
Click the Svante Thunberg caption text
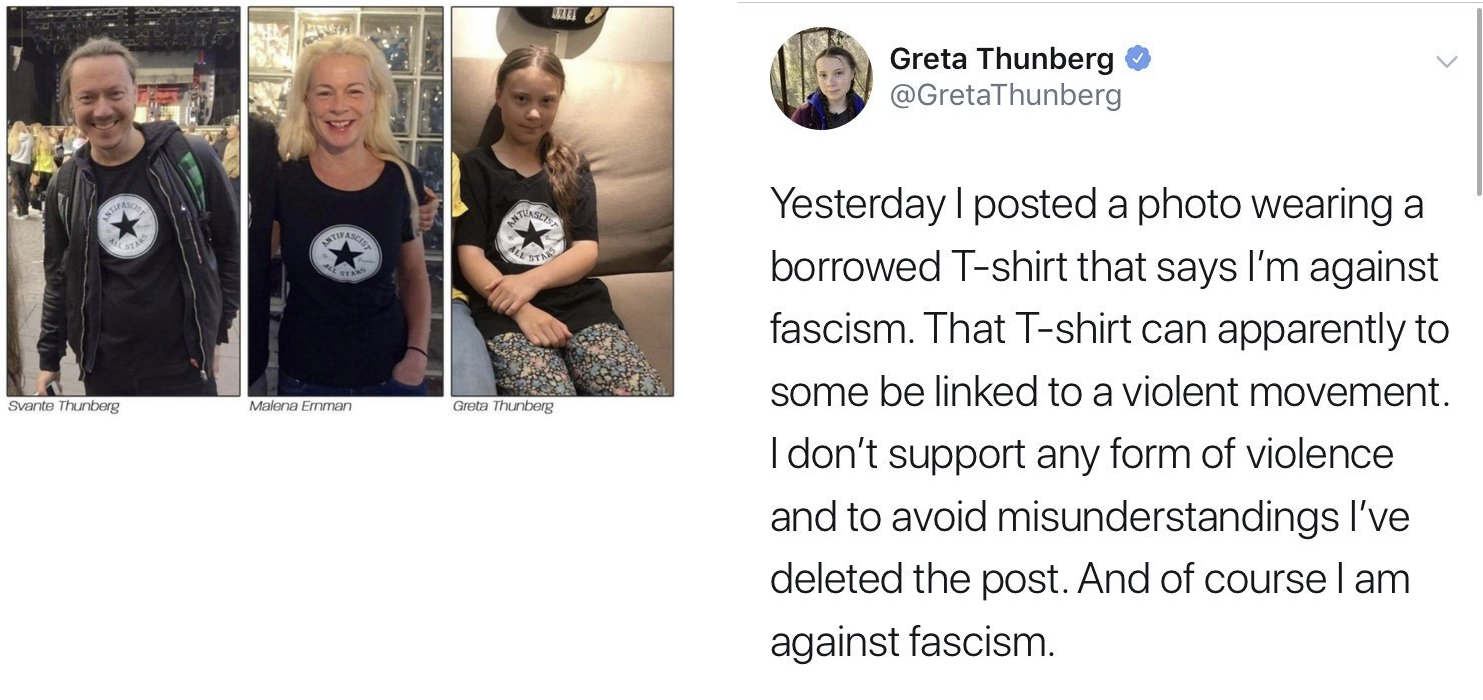(63, 407)
